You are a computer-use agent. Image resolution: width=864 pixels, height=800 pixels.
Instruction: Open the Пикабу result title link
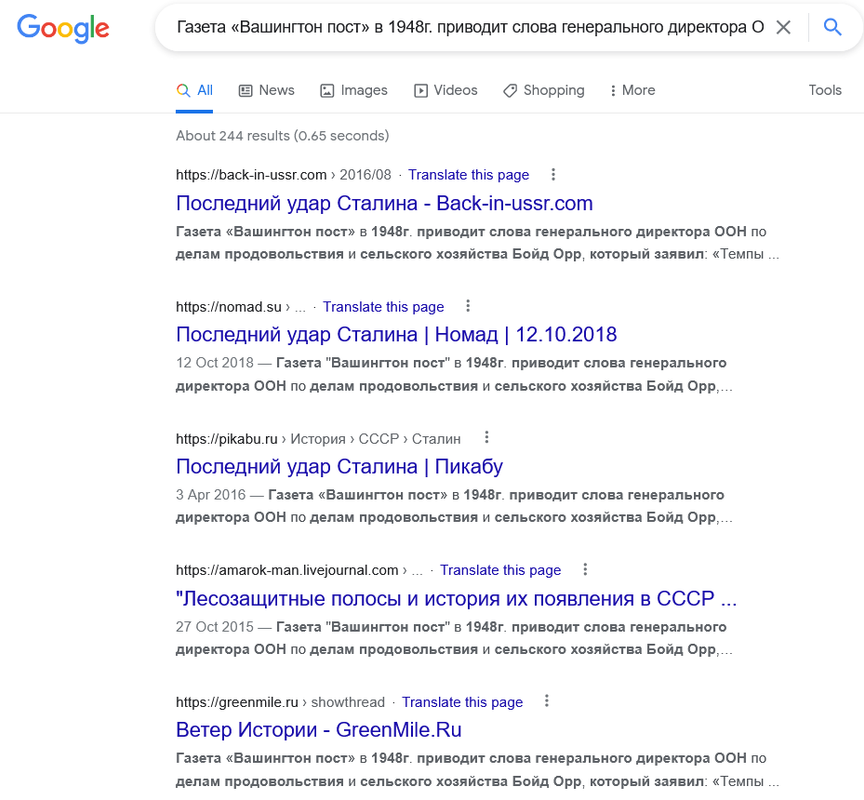pyautogui.click(x=339, y=467)
